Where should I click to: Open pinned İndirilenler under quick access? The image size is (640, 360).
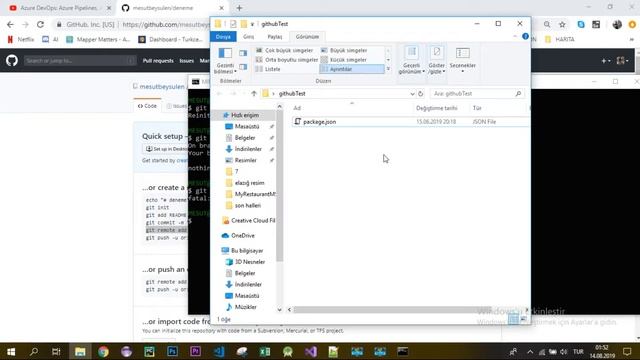click(x=248, y=149)
